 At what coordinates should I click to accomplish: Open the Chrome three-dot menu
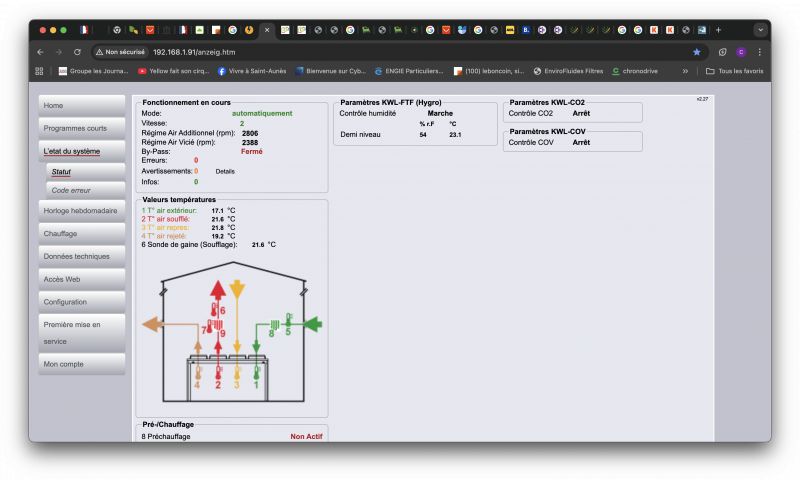(759, 51)
